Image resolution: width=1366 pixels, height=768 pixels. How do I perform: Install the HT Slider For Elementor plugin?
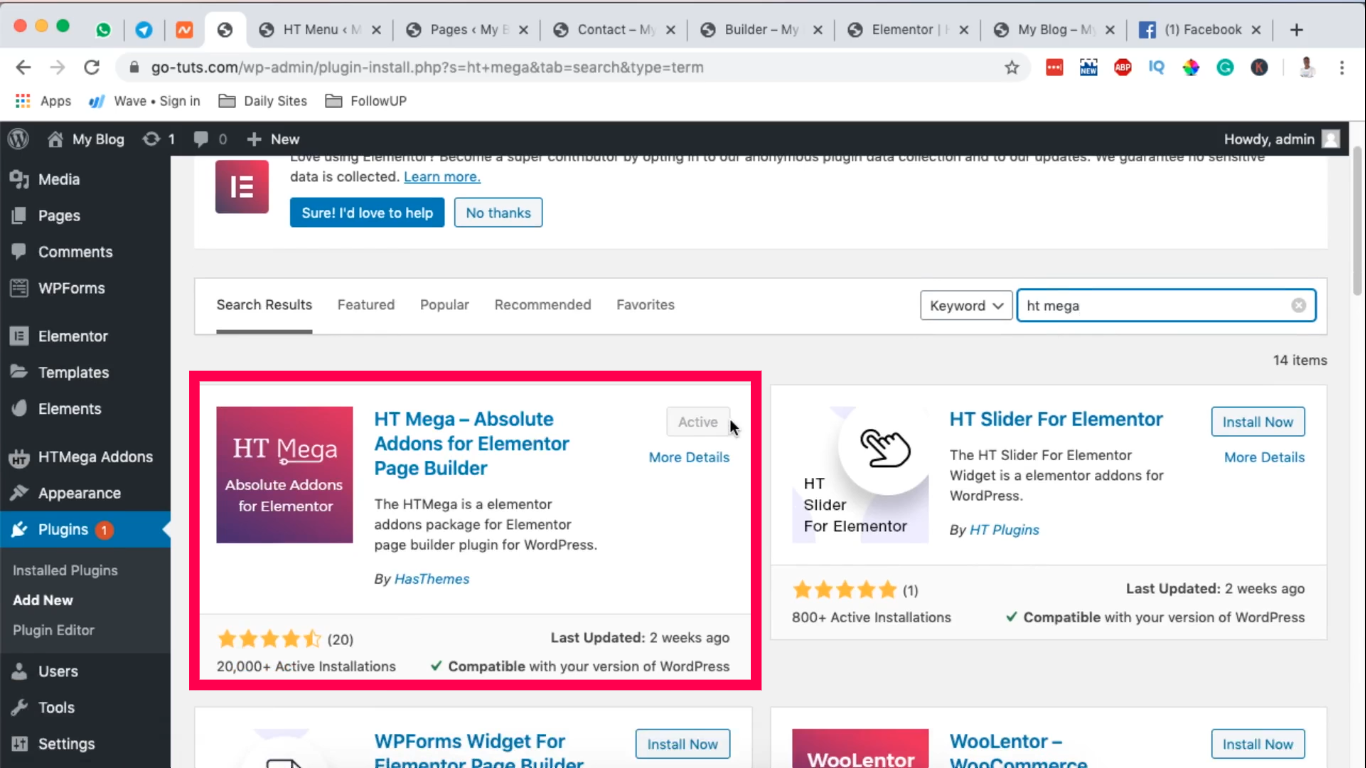pos(1258,422)
